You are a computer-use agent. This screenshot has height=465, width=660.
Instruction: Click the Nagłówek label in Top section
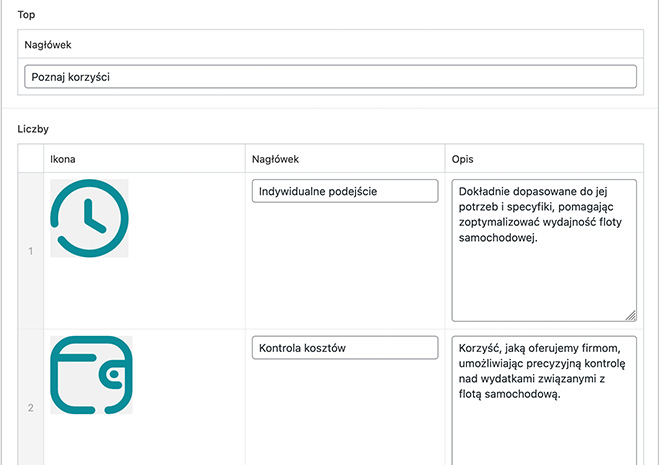[x=48, y=45]
